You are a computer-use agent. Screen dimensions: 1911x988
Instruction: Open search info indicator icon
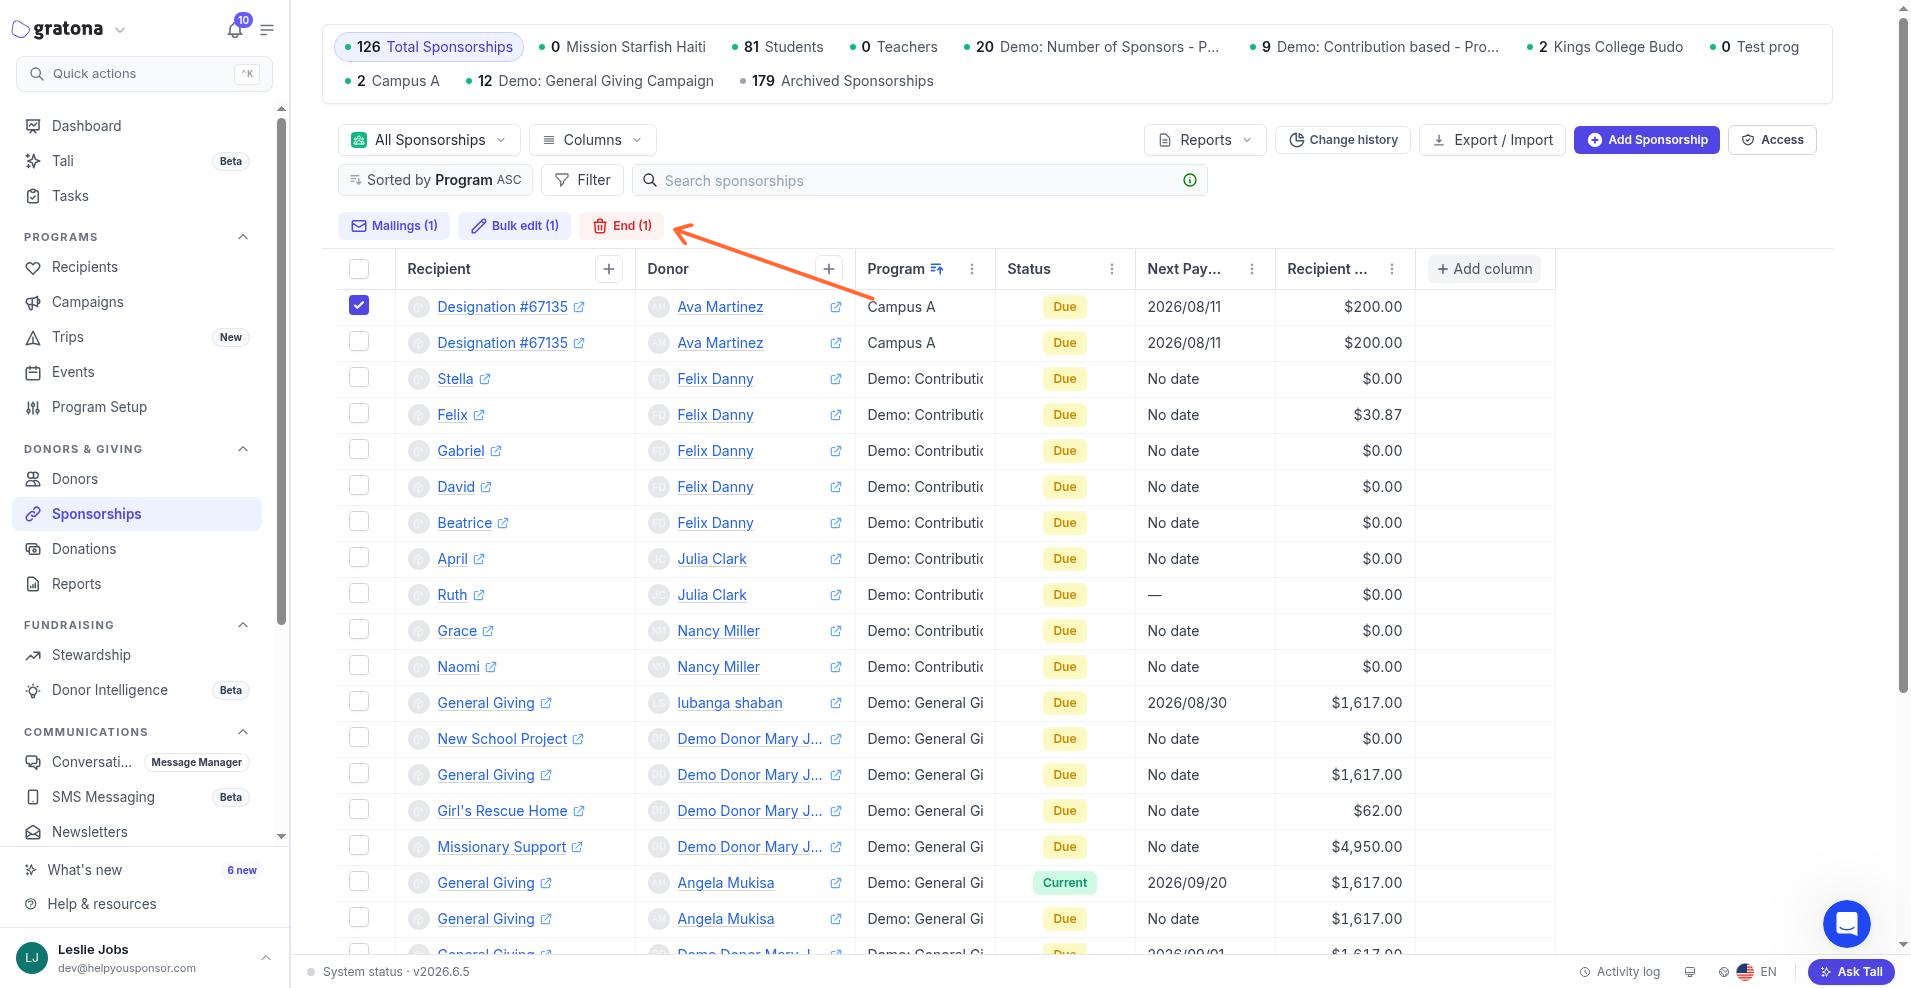1190,180
